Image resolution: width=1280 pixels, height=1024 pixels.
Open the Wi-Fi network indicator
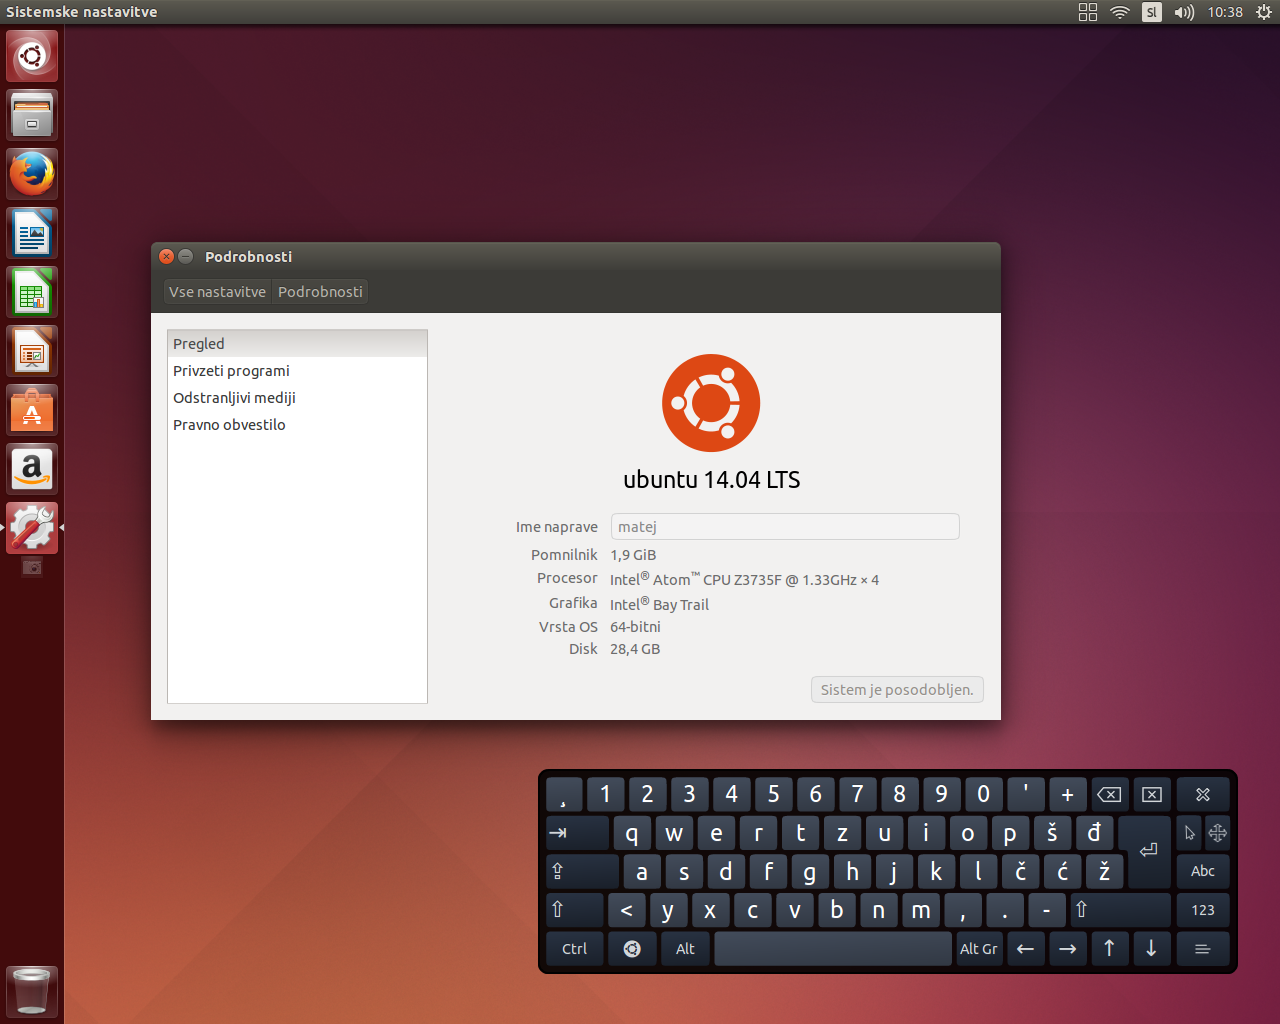pyautogui.click(x=1120, y=12)
